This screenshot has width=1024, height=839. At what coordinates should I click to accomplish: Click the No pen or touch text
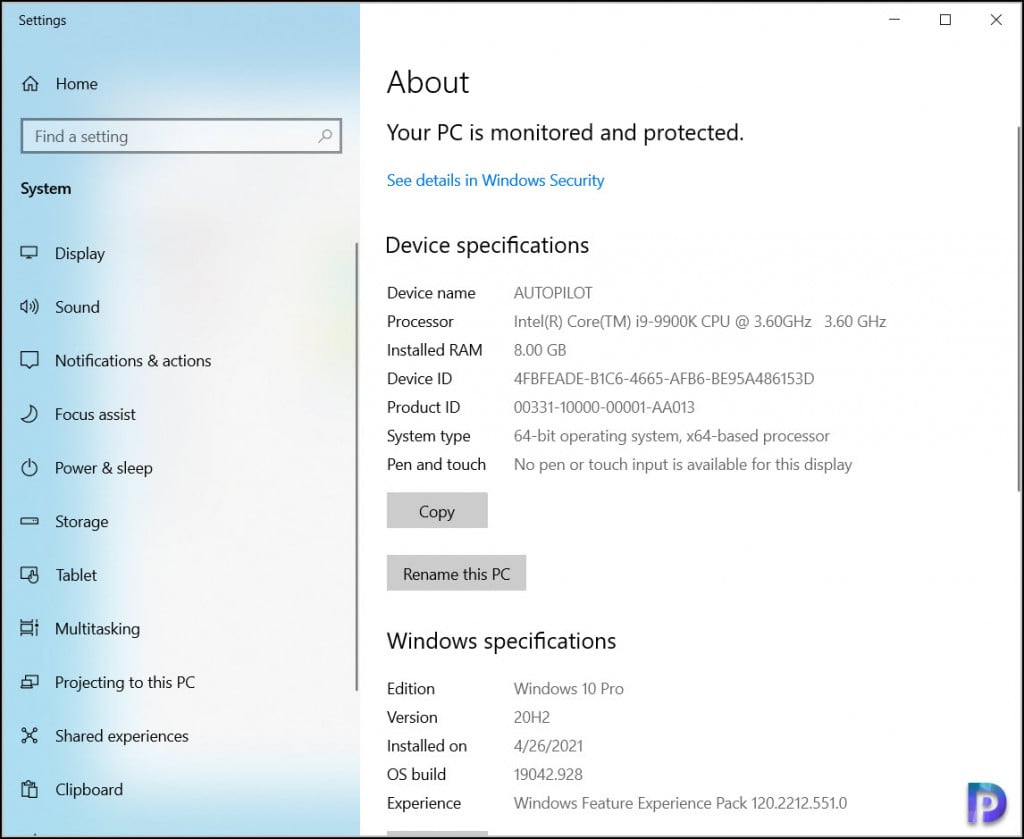coord(682,465)
